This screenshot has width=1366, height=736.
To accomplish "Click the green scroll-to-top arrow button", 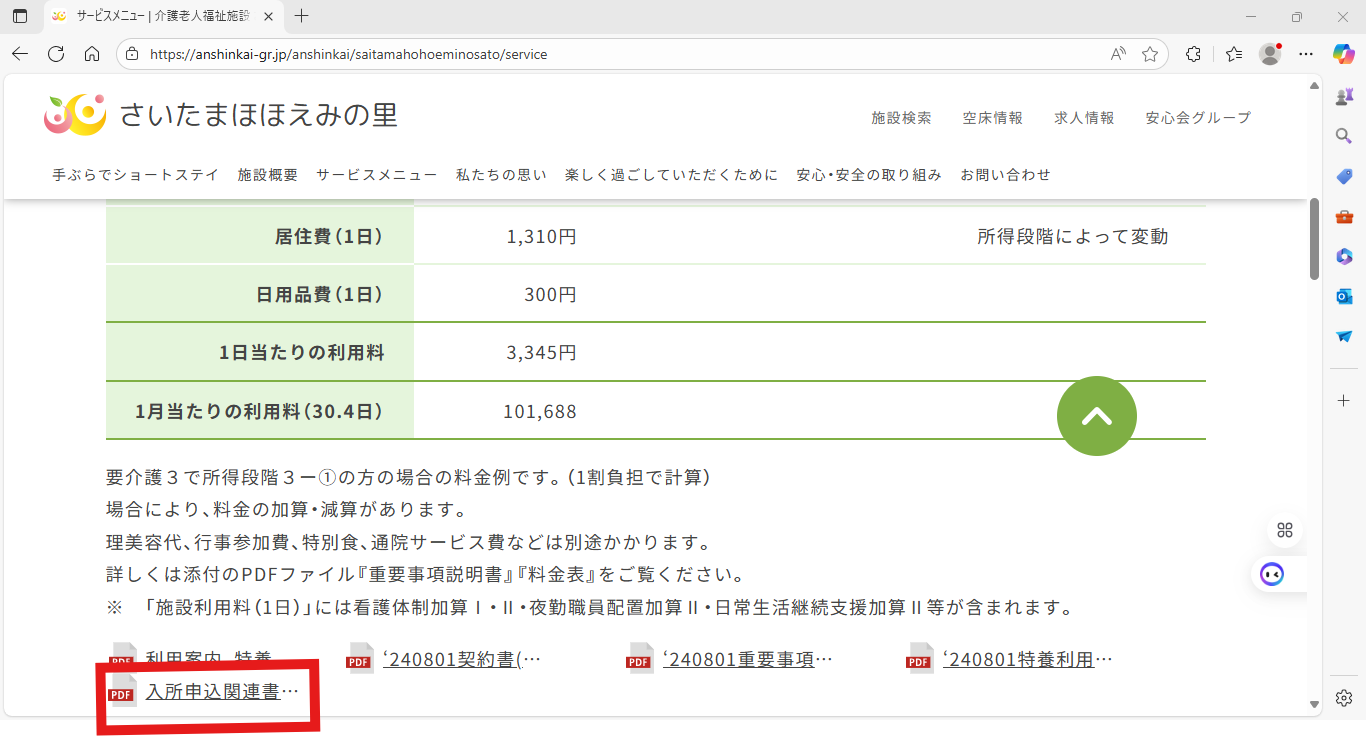I will [x=1096, y=416].
